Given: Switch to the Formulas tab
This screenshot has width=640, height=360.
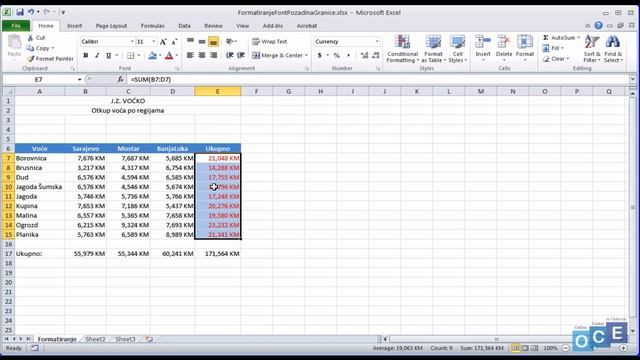Looking at the screenshot, I should click(x=152, y=26).
